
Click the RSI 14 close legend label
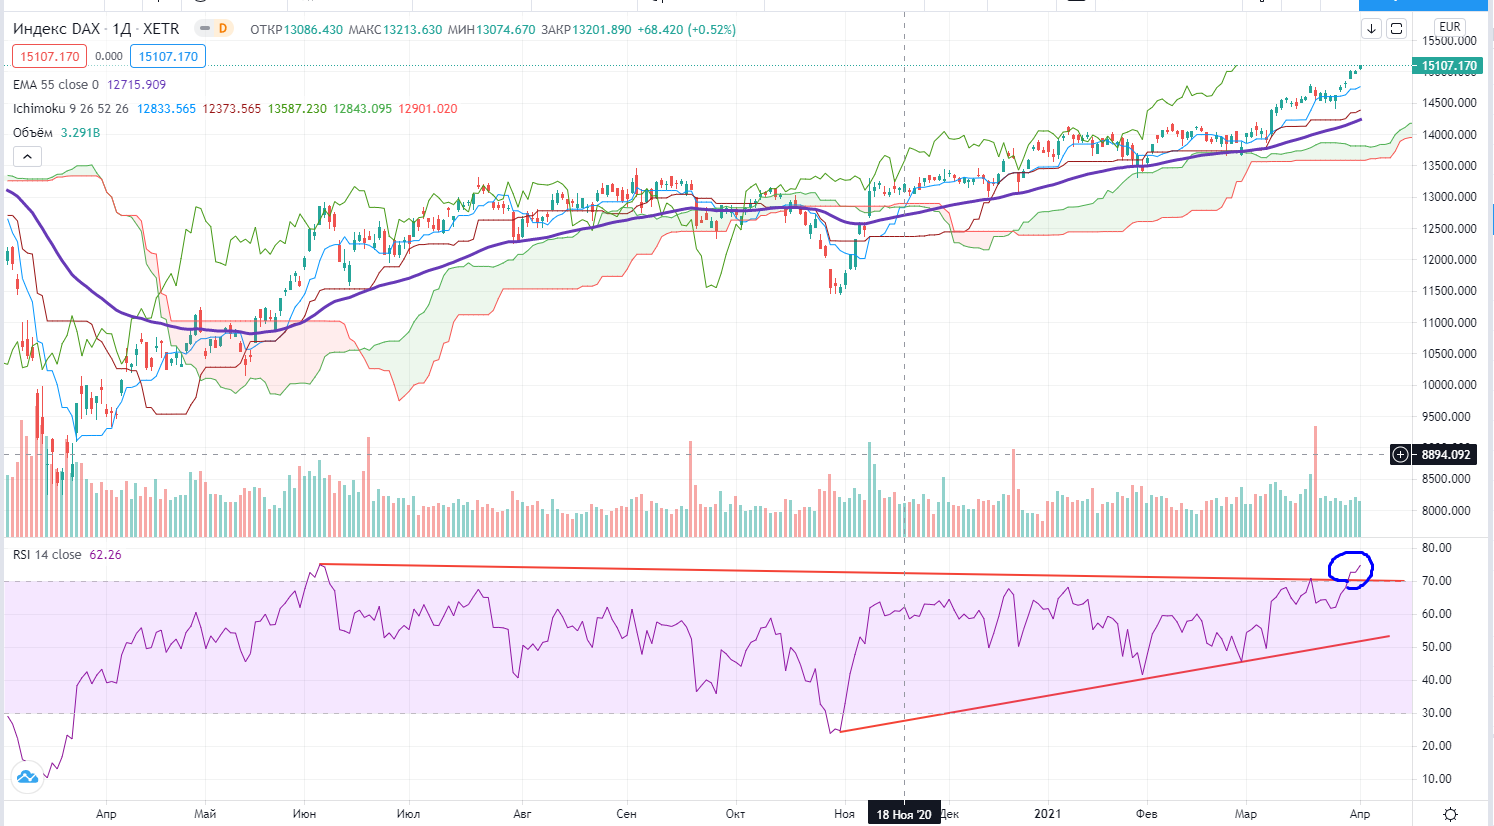tap(47, 555)
